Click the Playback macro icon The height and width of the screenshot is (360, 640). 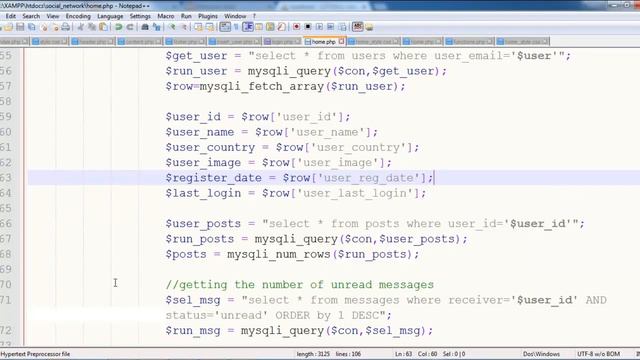click(319, 27)
